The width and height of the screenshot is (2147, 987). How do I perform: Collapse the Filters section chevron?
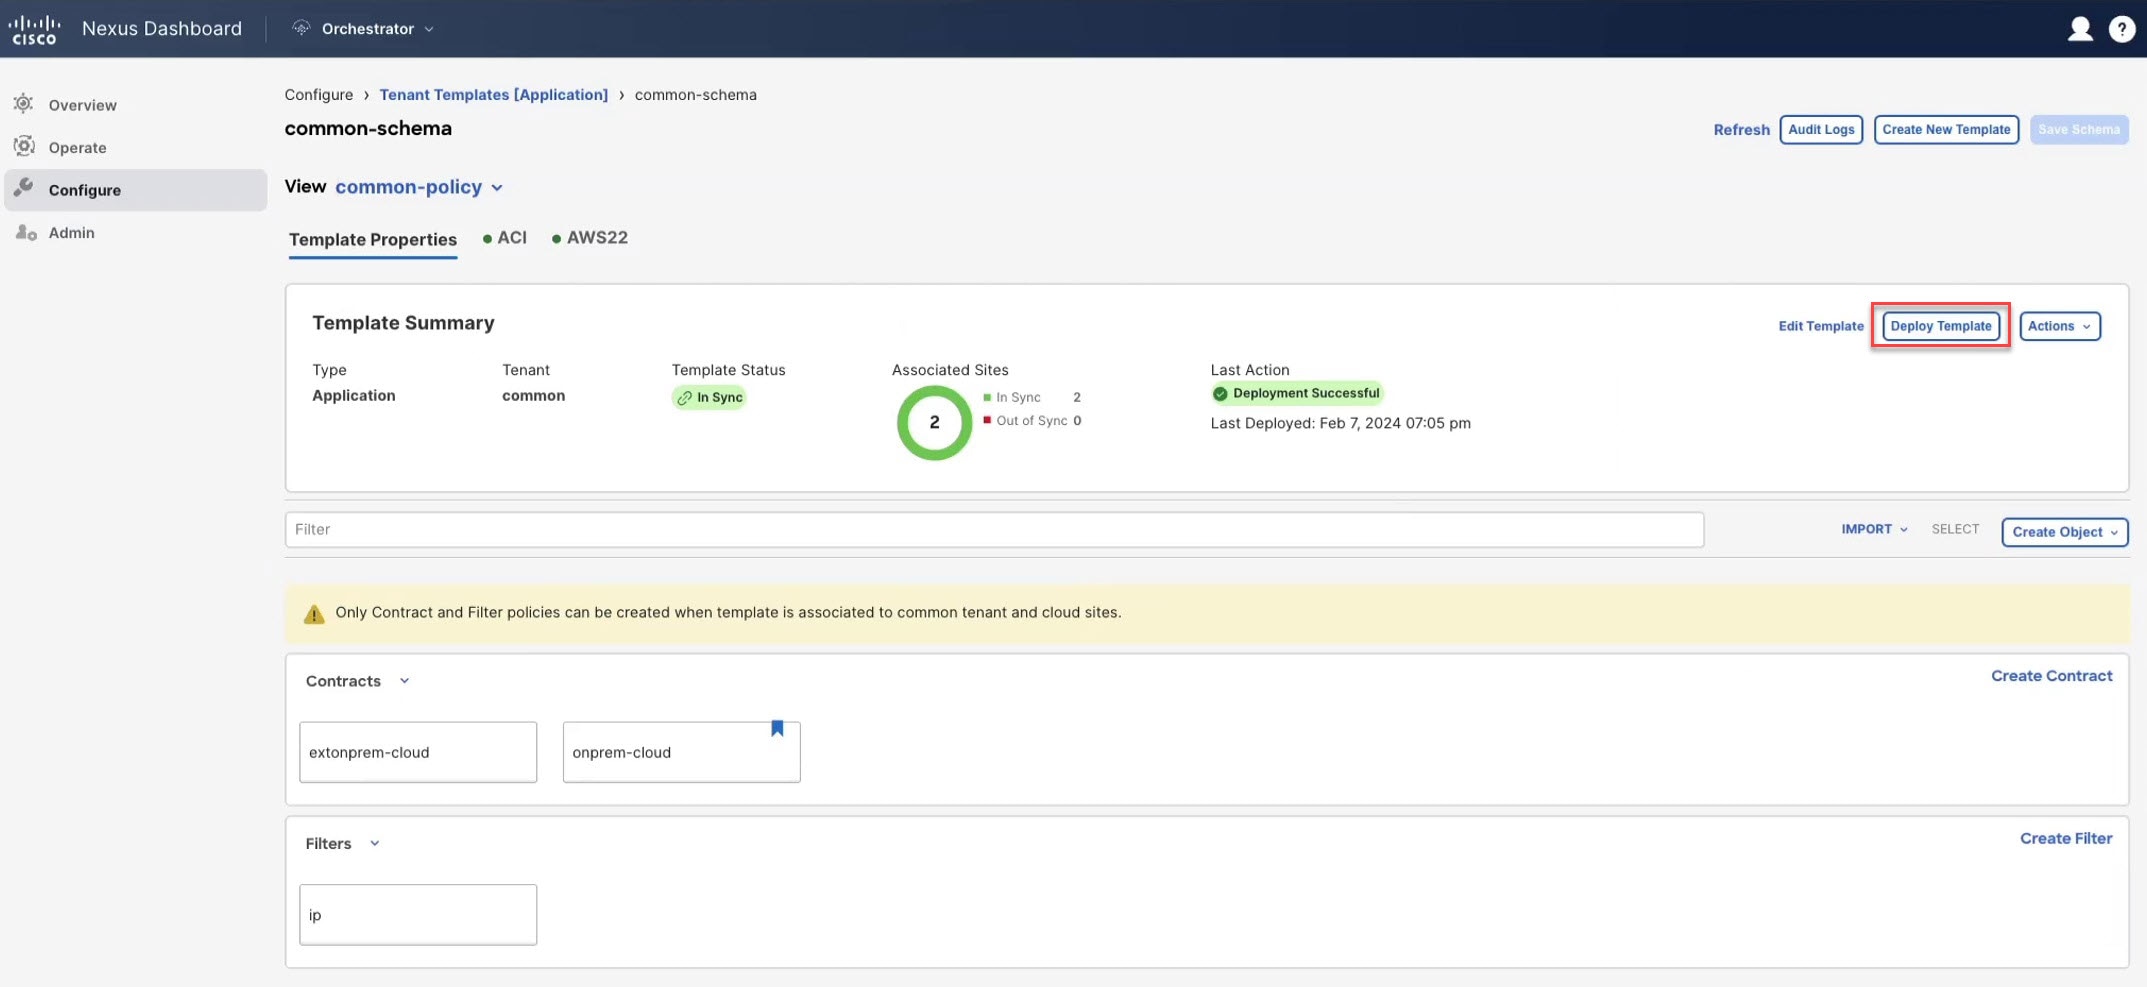tap(375, 843)
